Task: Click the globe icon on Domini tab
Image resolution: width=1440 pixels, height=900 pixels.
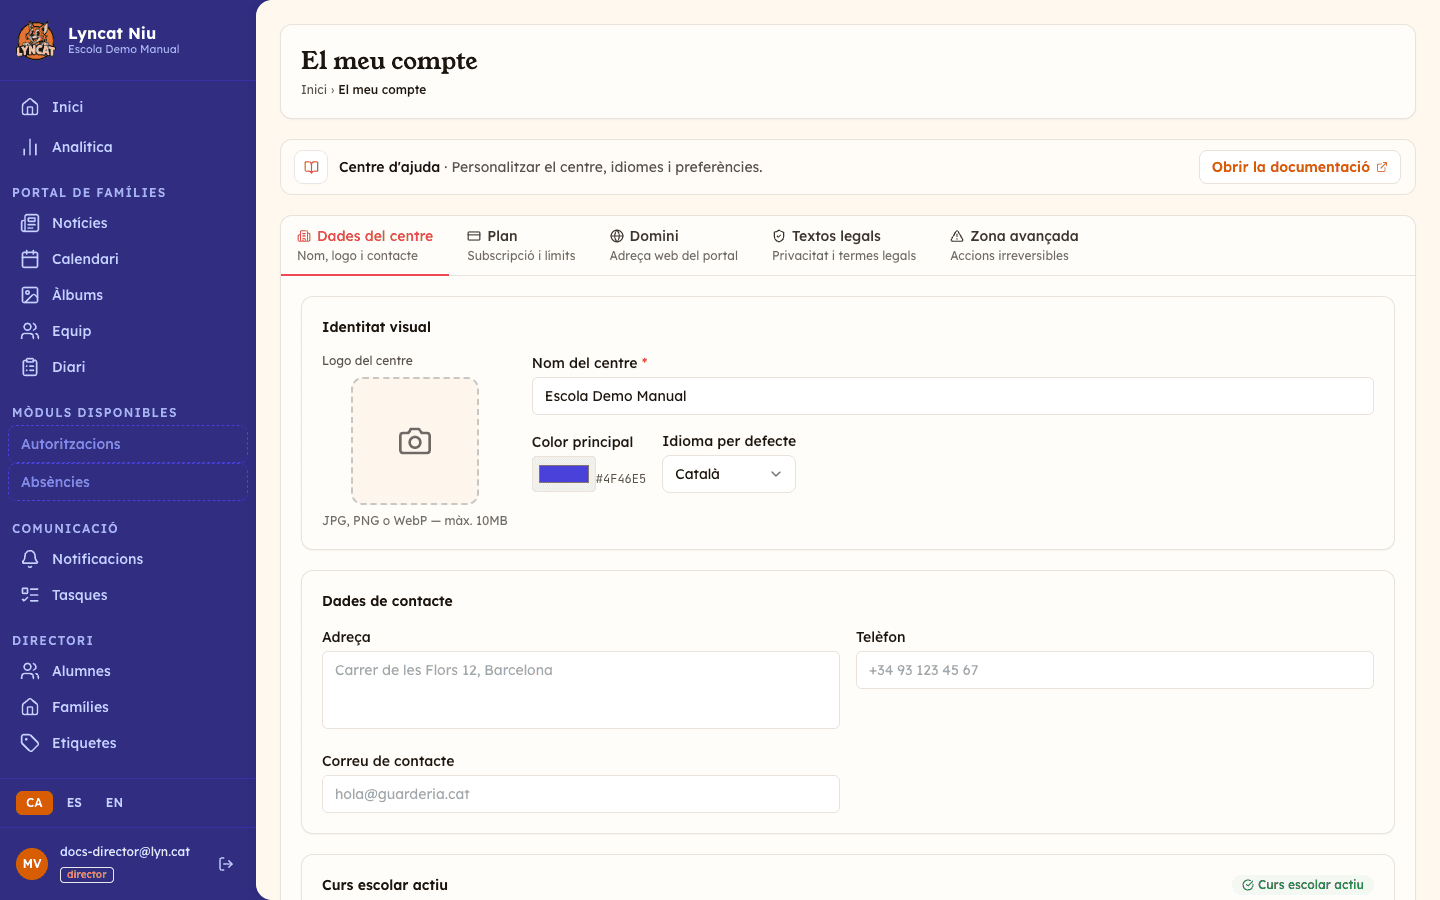Action: [617, 236]
